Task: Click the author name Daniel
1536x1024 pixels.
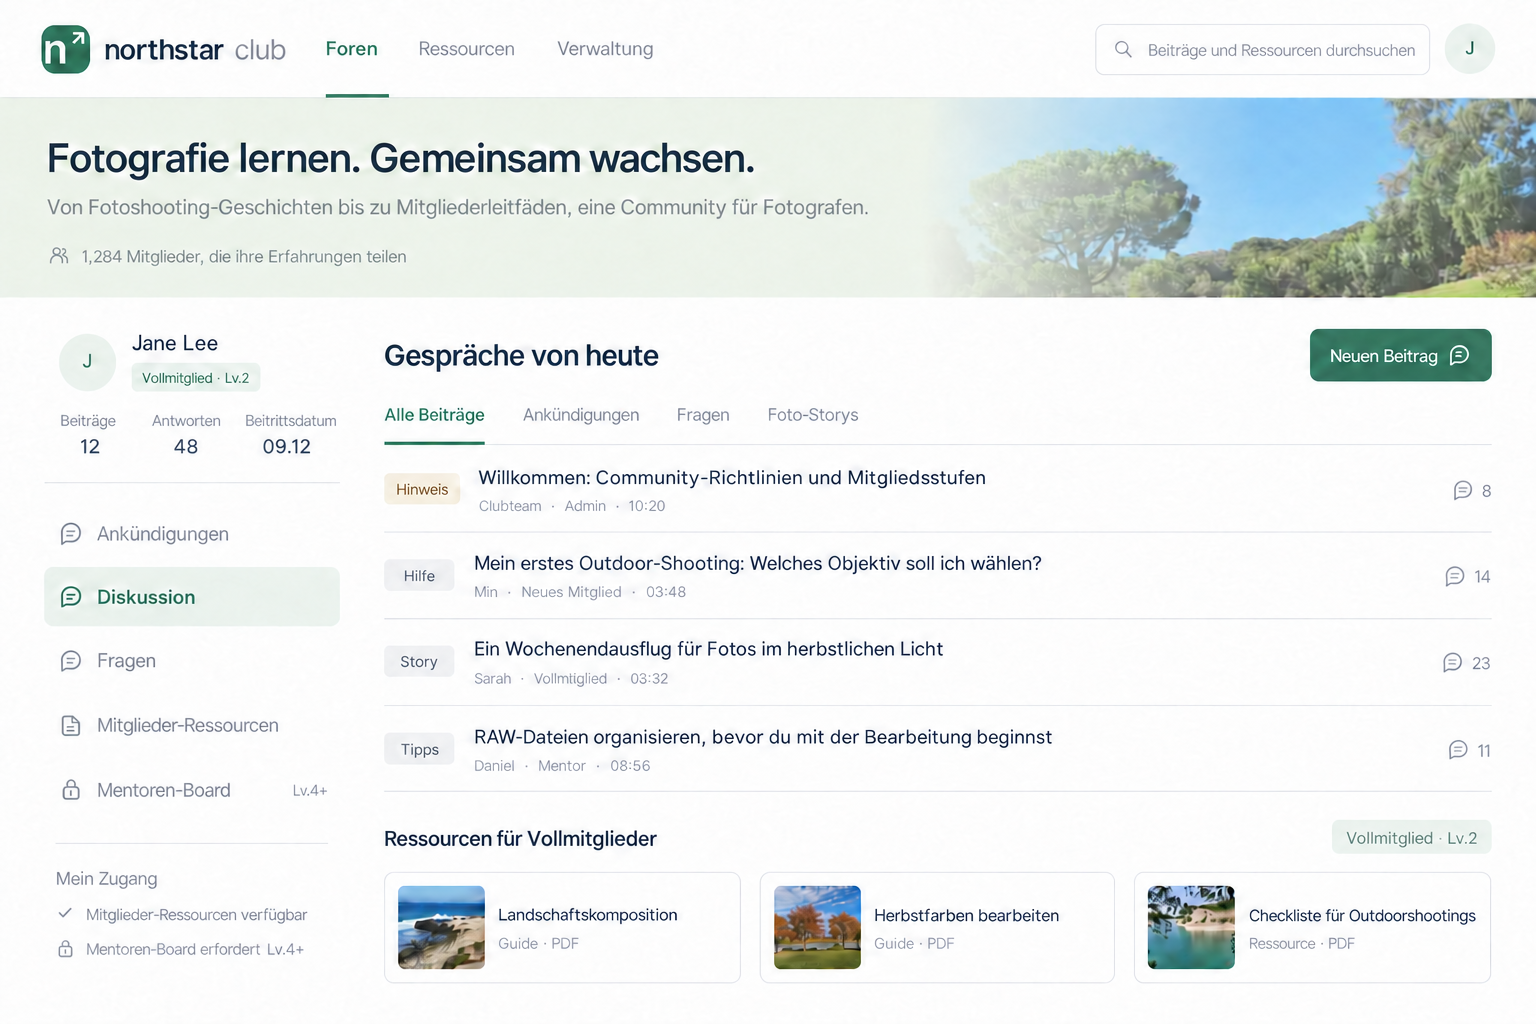Action: (x=494, y=766)
